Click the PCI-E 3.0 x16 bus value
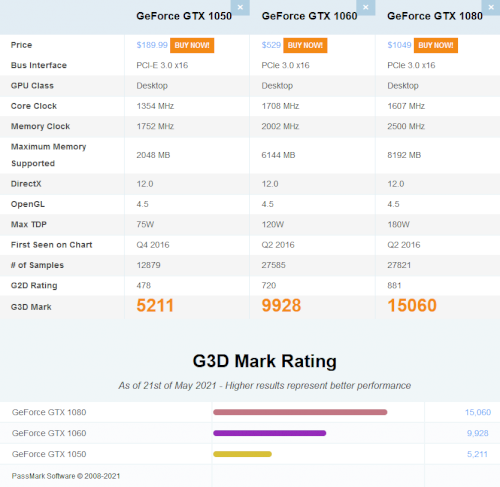This screenshot has width=500, height=487. point(162,65)
